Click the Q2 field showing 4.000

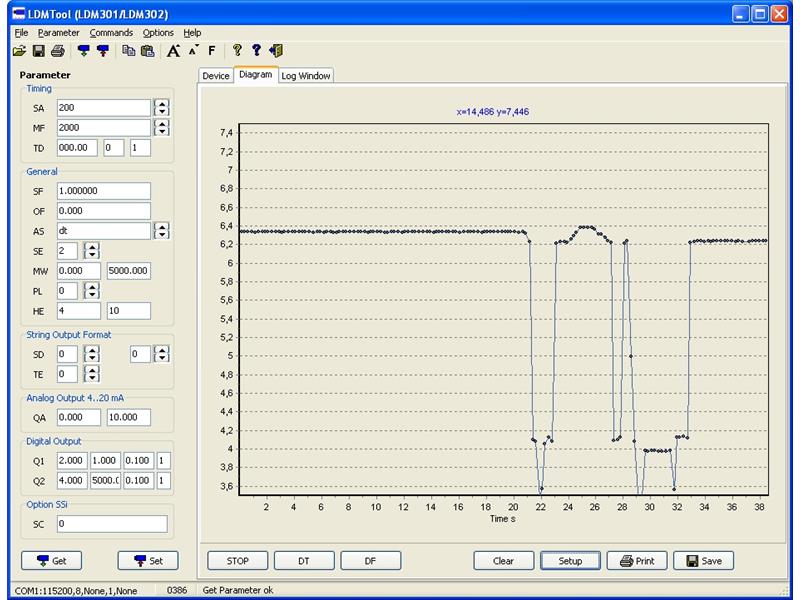(72, 480)
